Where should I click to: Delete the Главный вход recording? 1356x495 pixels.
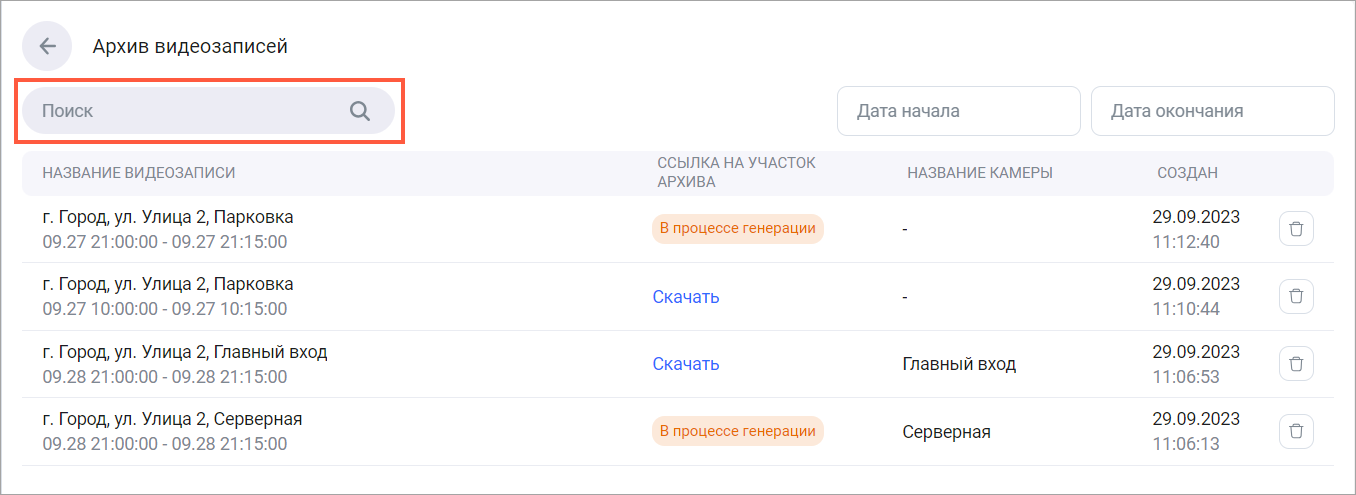[x=1296, y=364]
